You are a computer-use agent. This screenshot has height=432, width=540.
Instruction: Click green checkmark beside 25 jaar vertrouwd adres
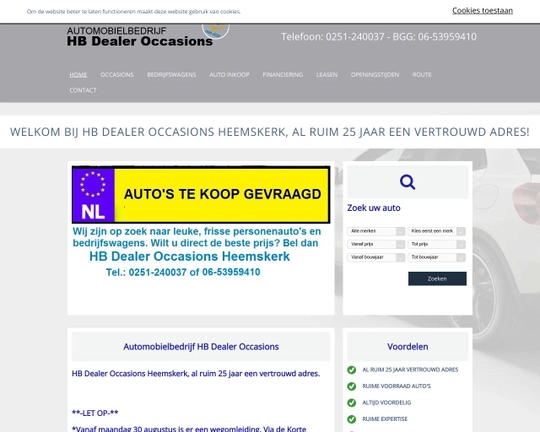pyautogui.click(x=351, y=370)
